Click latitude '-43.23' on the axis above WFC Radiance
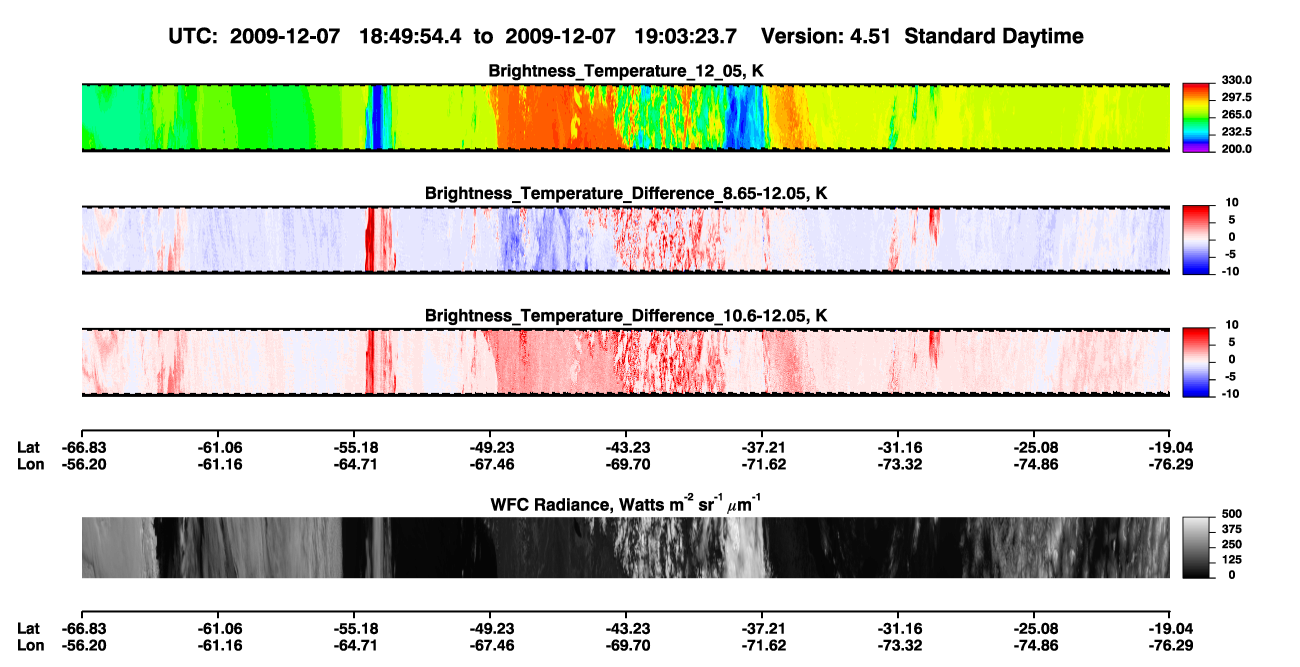1300x667 pixels. (x=626, y=447)
